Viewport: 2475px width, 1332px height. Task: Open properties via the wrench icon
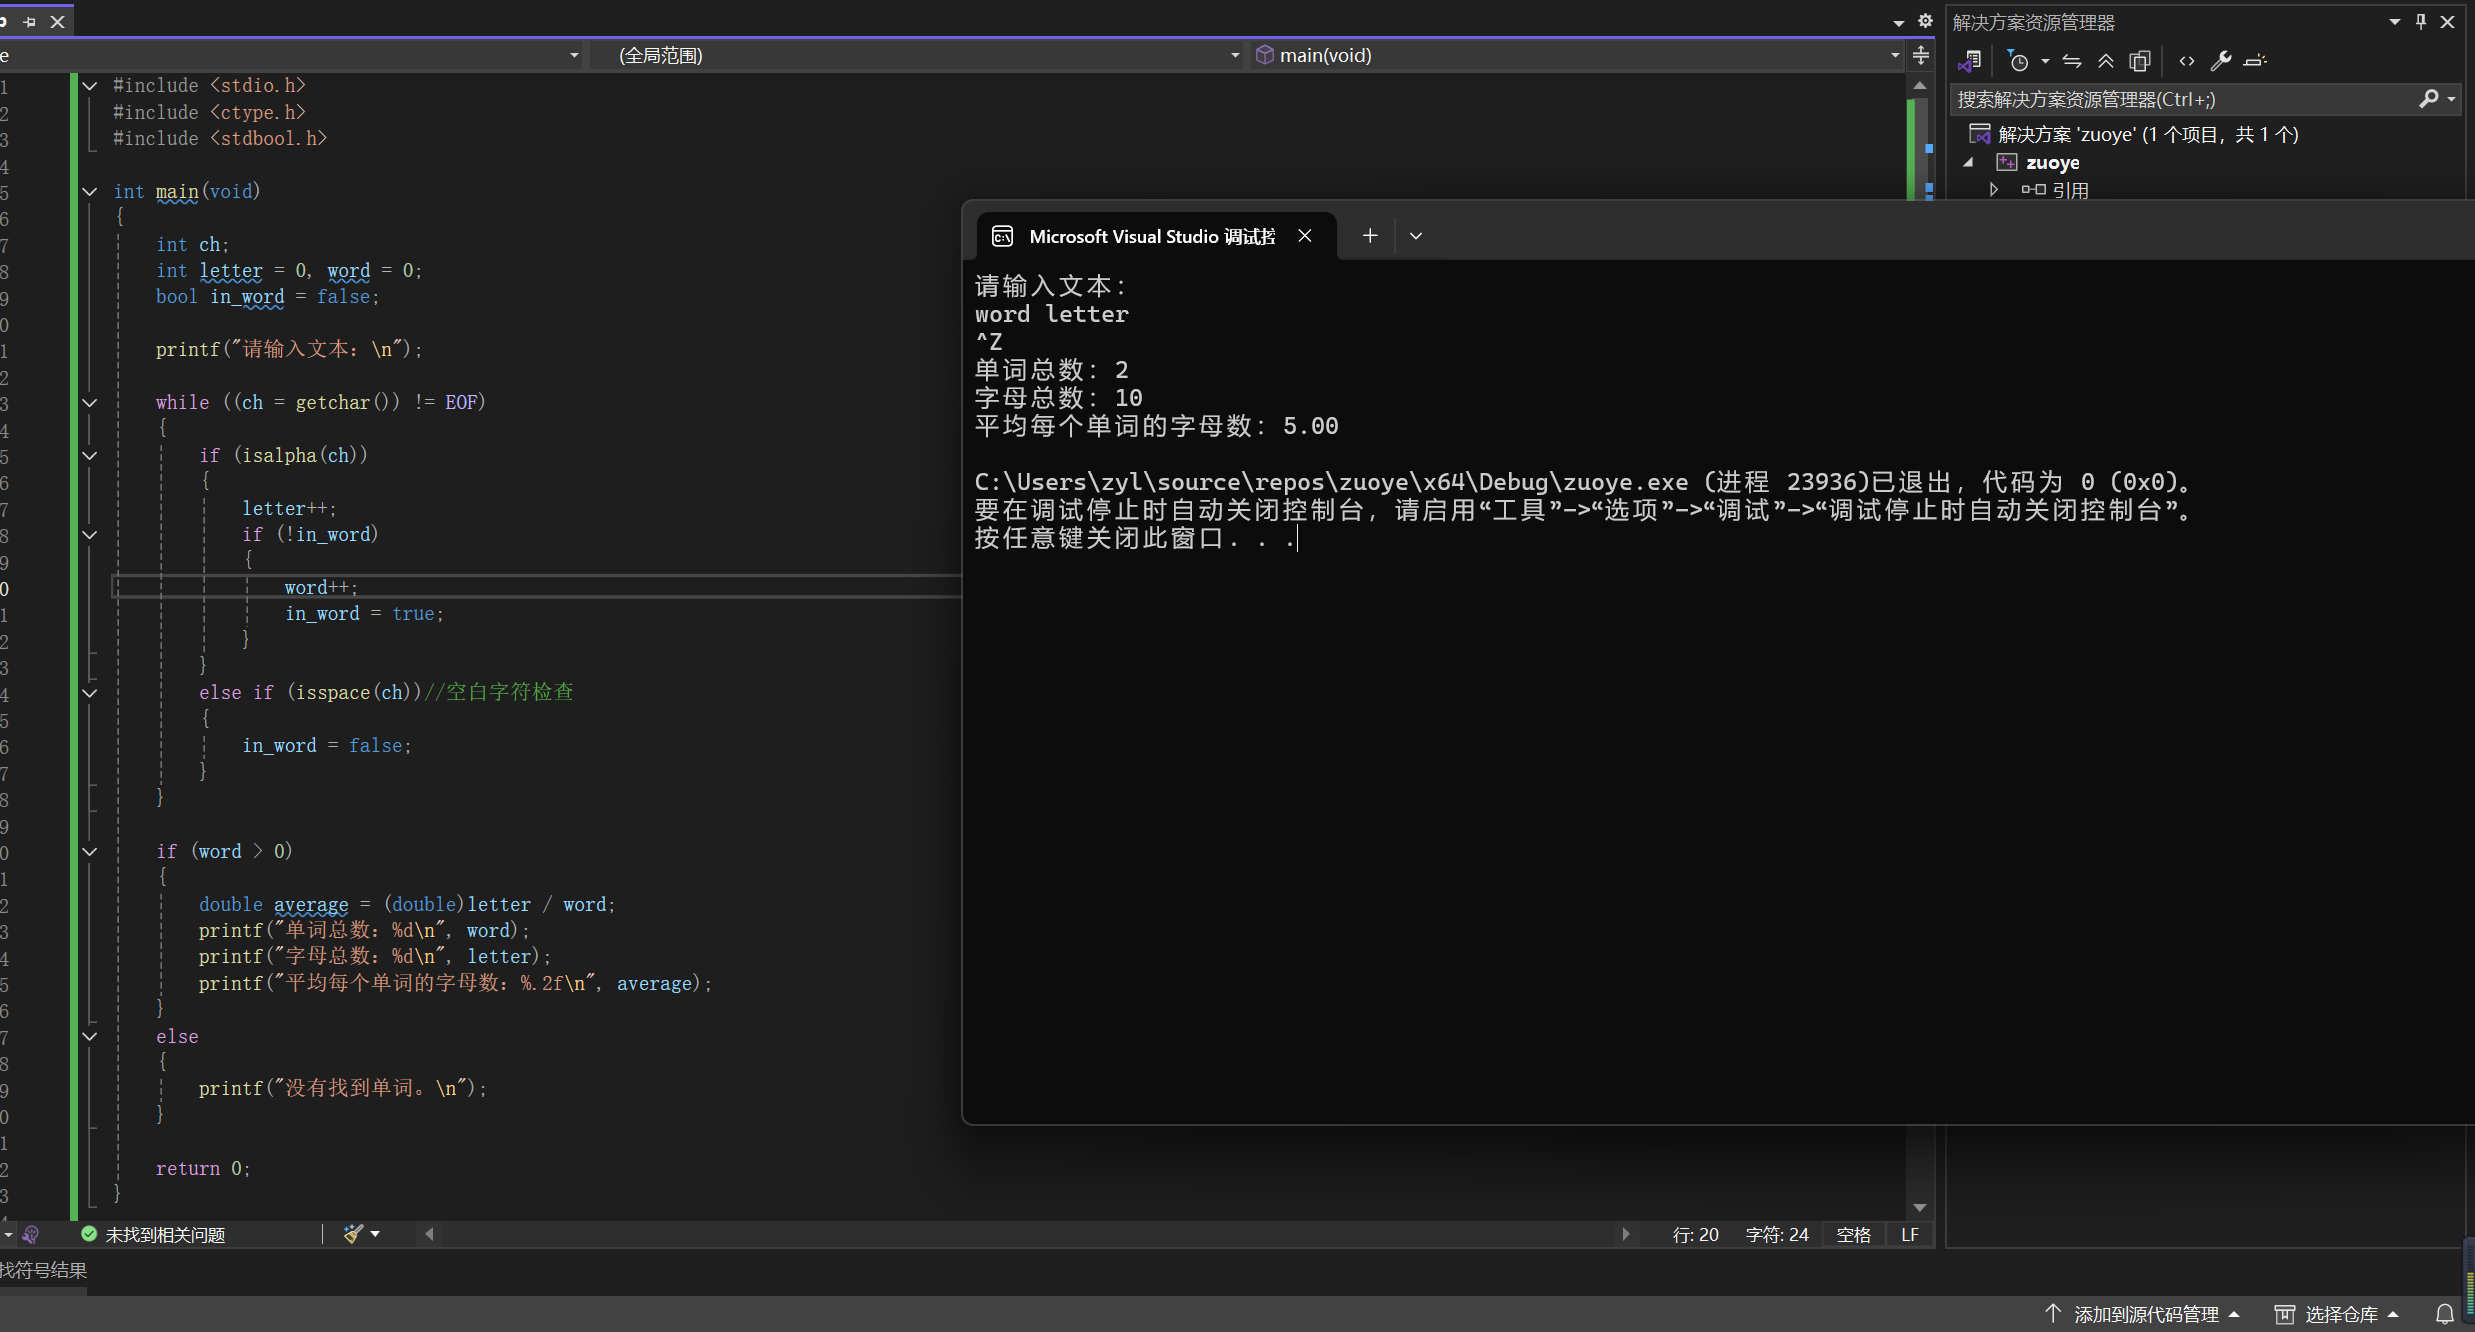(2221, 61)
